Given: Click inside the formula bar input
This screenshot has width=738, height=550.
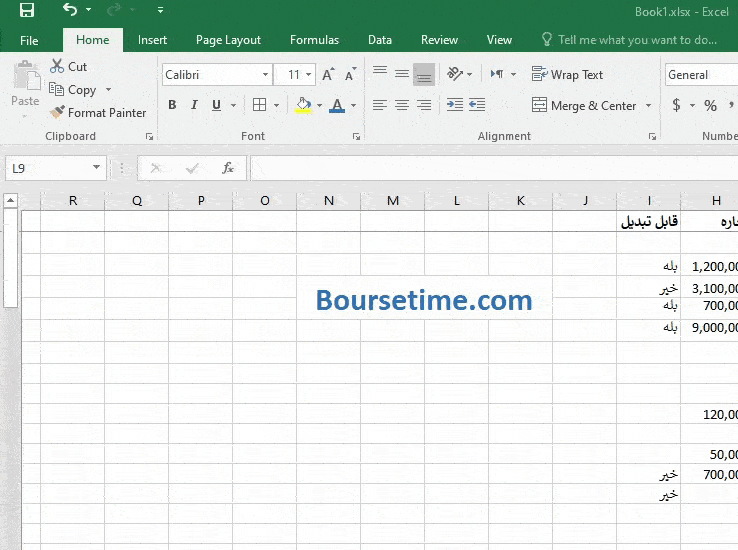Looking at the screenshot, I should pyautogui.click(x=494, y=168).
